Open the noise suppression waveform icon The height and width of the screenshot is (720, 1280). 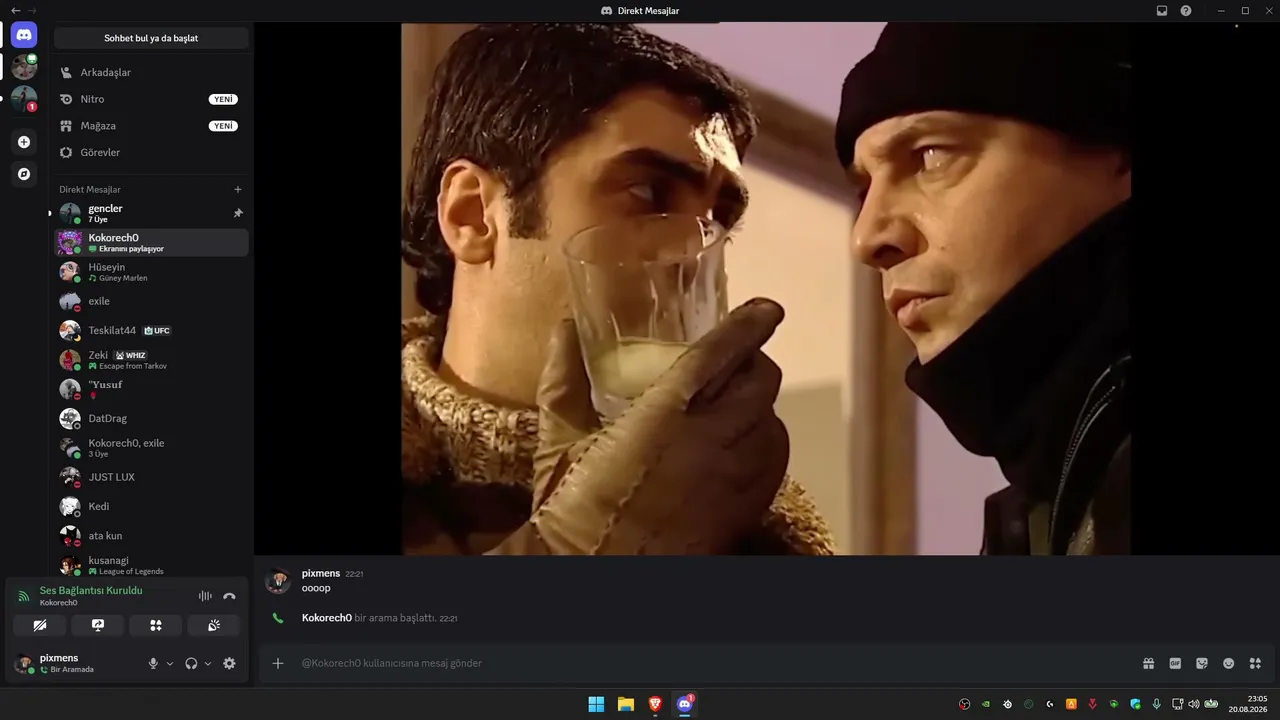(205, 596)
